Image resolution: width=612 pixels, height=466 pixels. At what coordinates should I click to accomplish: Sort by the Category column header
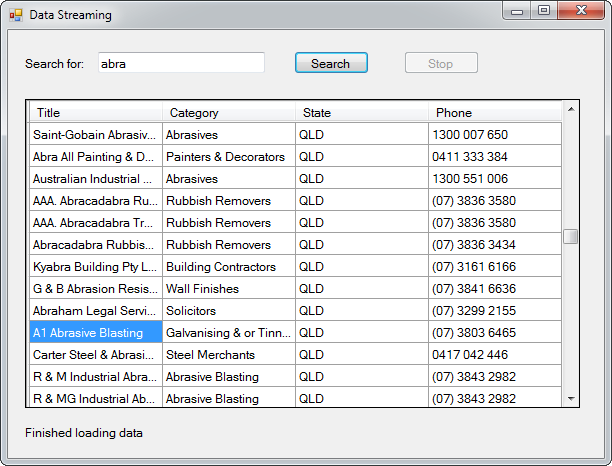click(229, 113)
